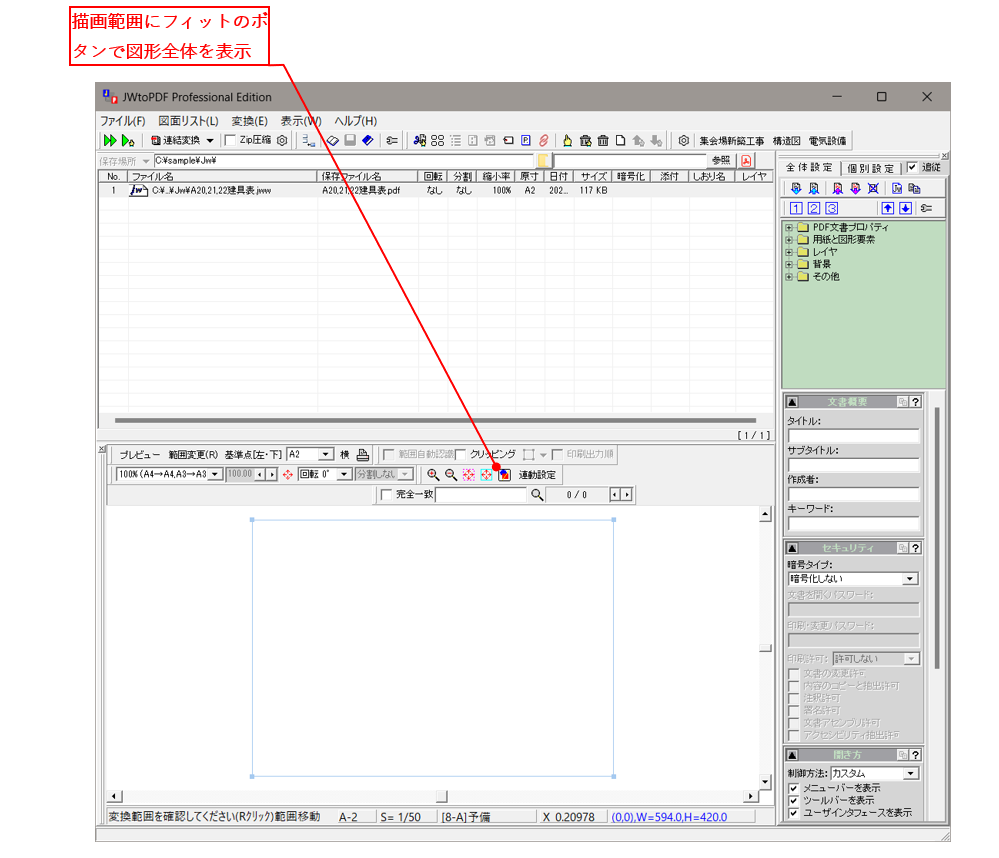Click the 連動設定 button
This screenshot has width=999, height=858.
click(537, 475)
